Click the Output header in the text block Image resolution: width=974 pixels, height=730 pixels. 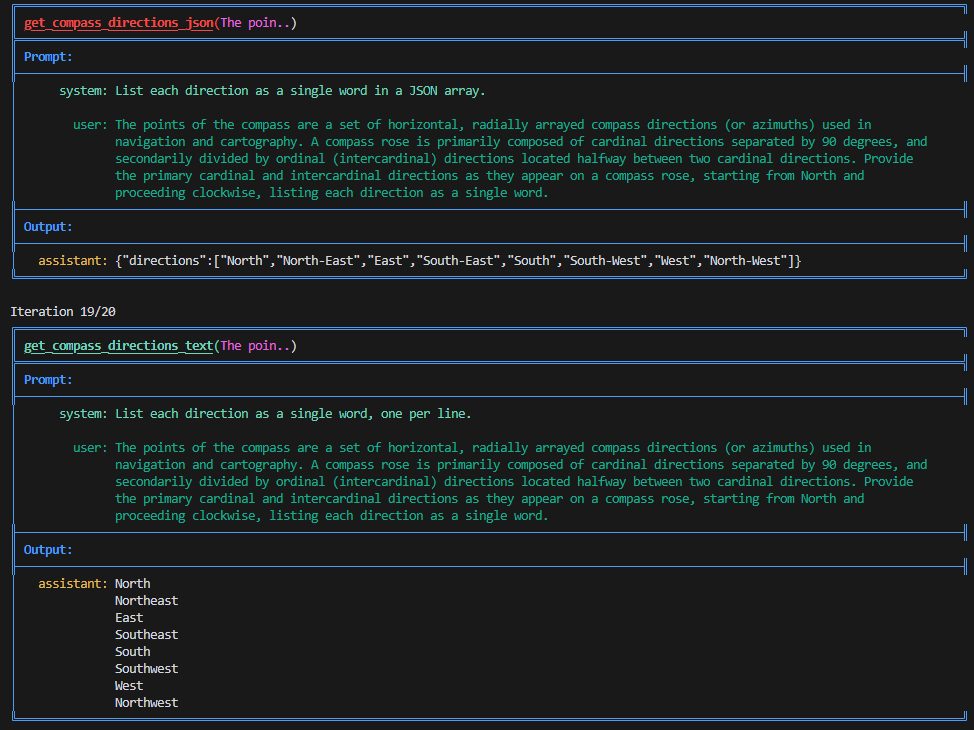click(x=48, y=550)
